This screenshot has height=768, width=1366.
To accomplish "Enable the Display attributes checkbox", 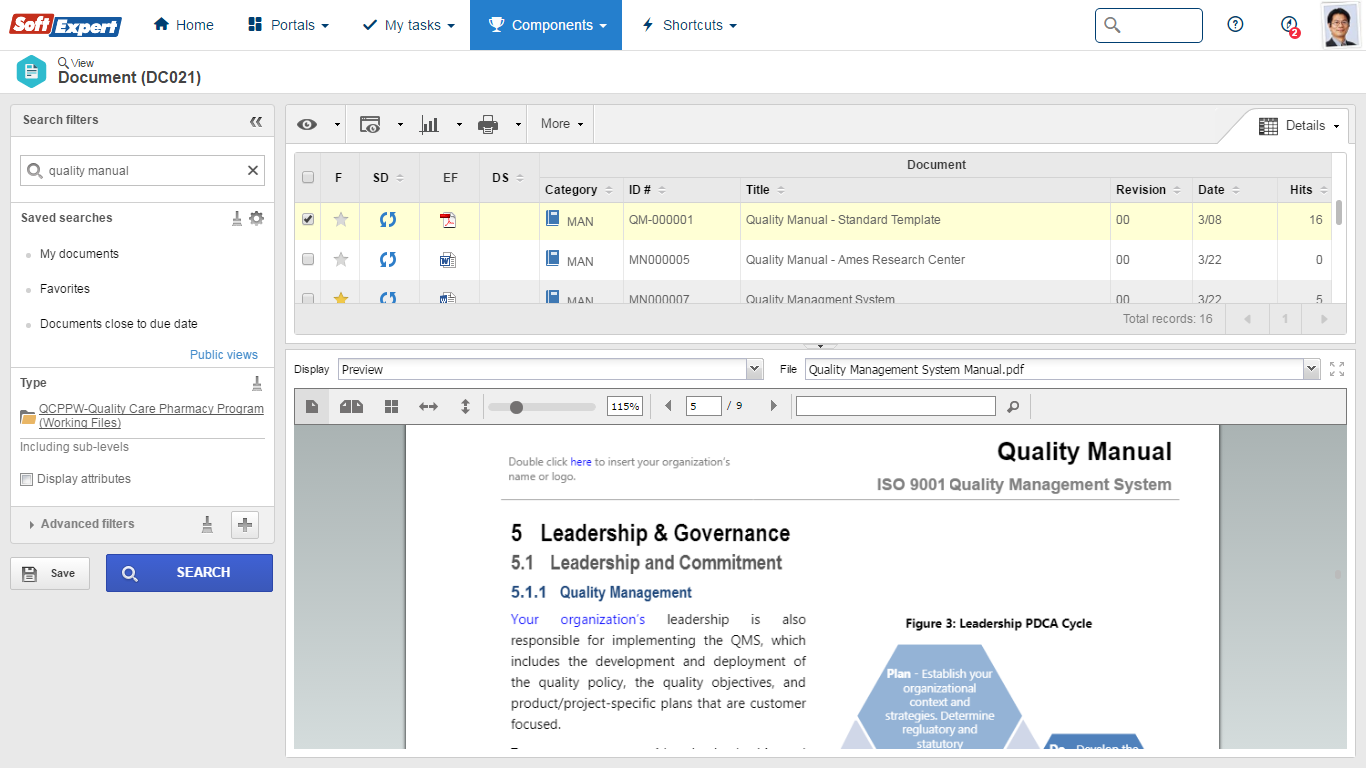I will click(27, 479).
